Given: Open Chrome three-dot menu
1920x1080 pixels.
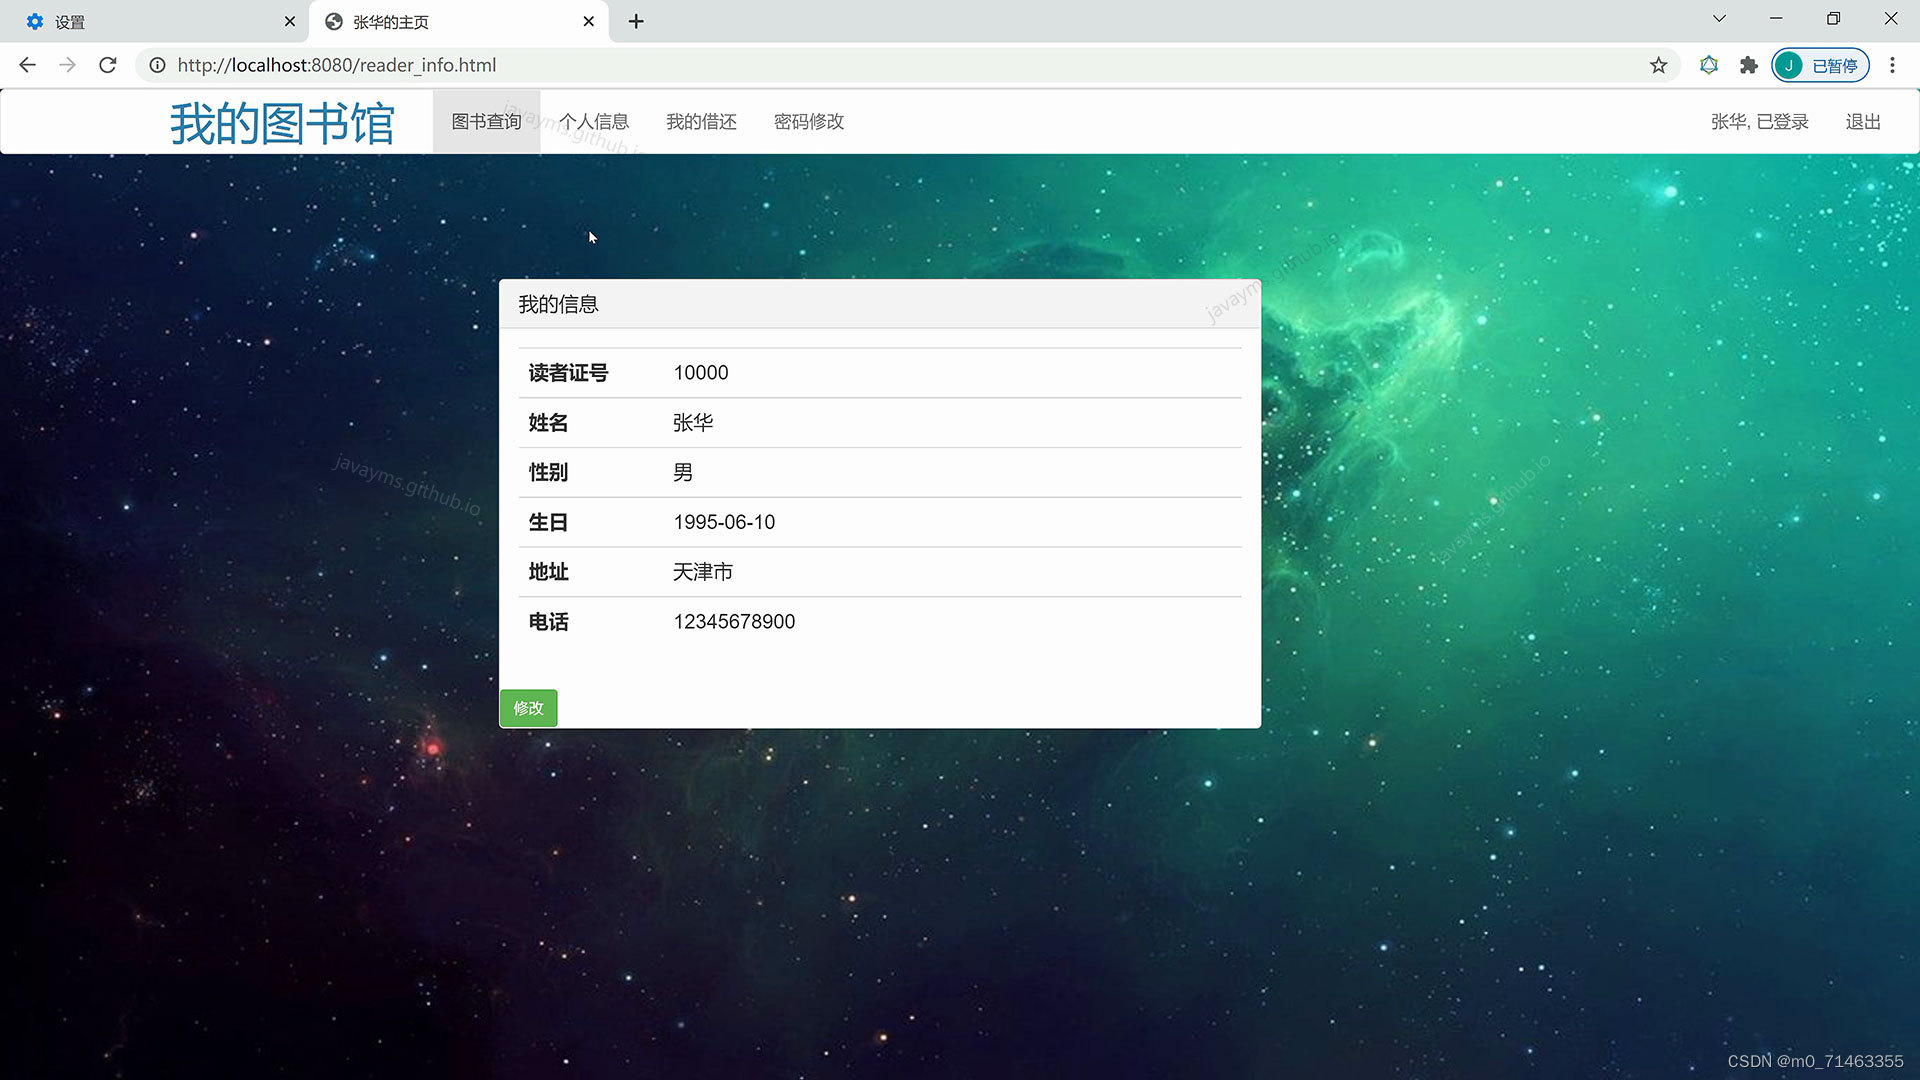Looking at the screenshot, I should (1891, 65).
